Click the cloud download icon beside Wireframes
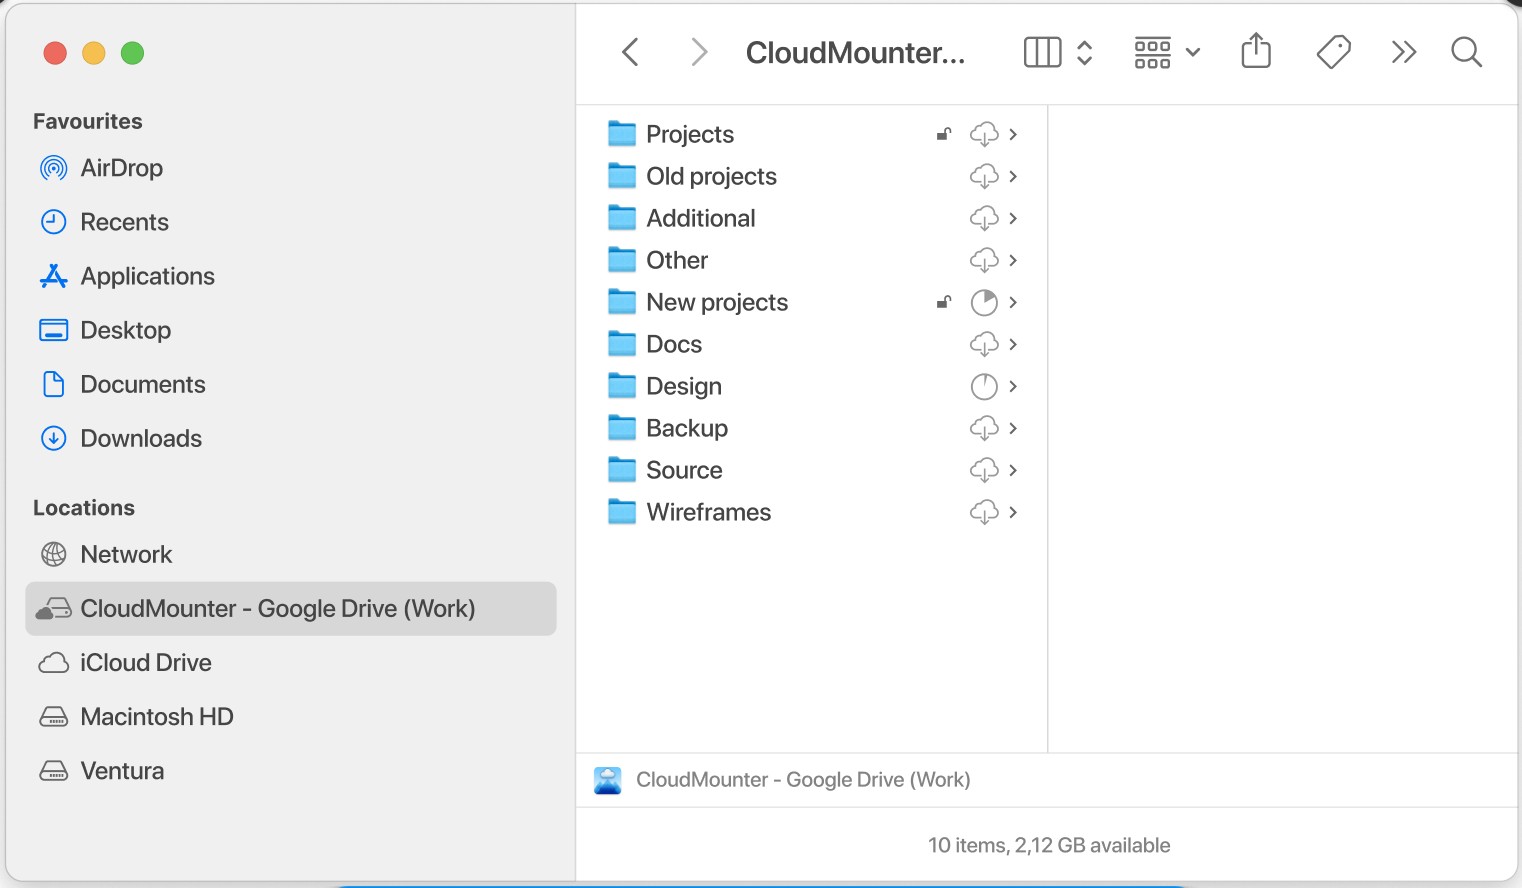 (984, 512)
